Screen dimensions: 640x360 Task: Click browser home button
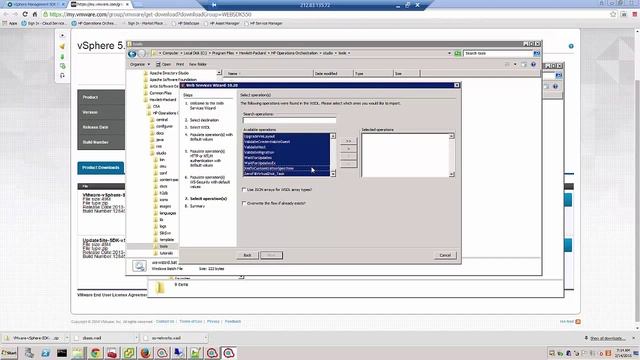(35, 14)
